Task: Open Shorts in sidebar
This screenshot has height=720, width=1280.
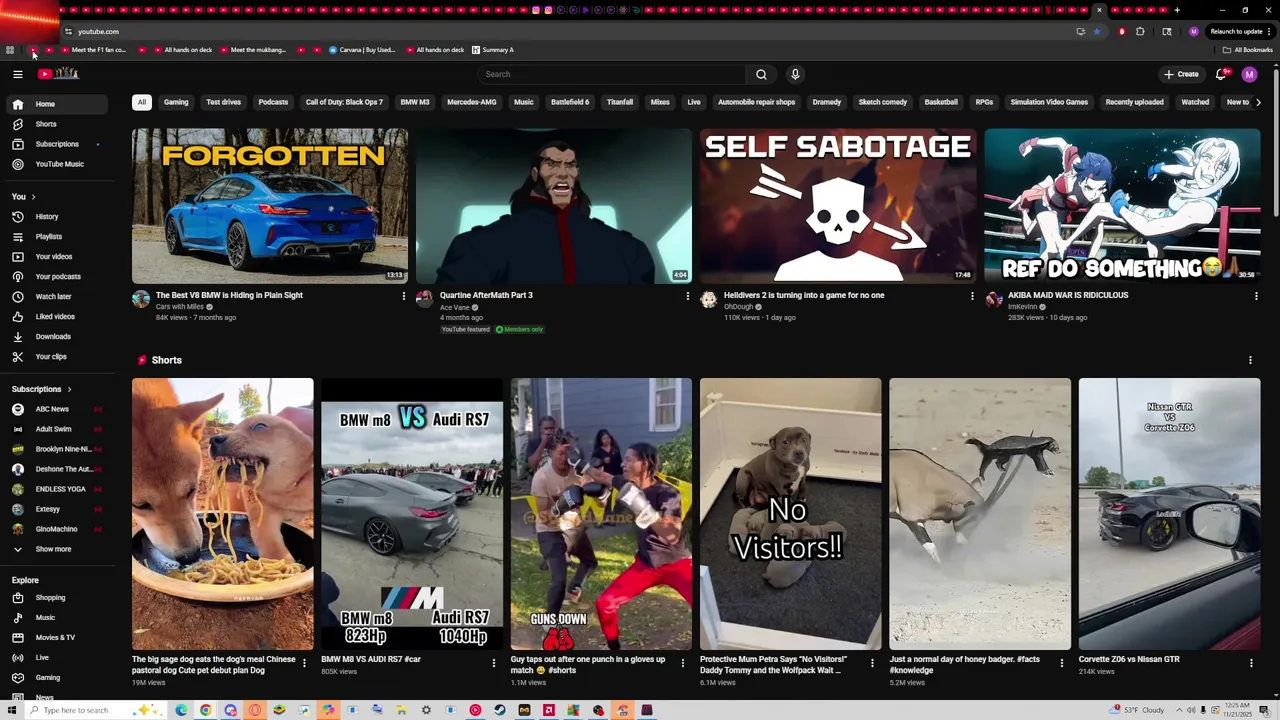Action: (58, 124)
